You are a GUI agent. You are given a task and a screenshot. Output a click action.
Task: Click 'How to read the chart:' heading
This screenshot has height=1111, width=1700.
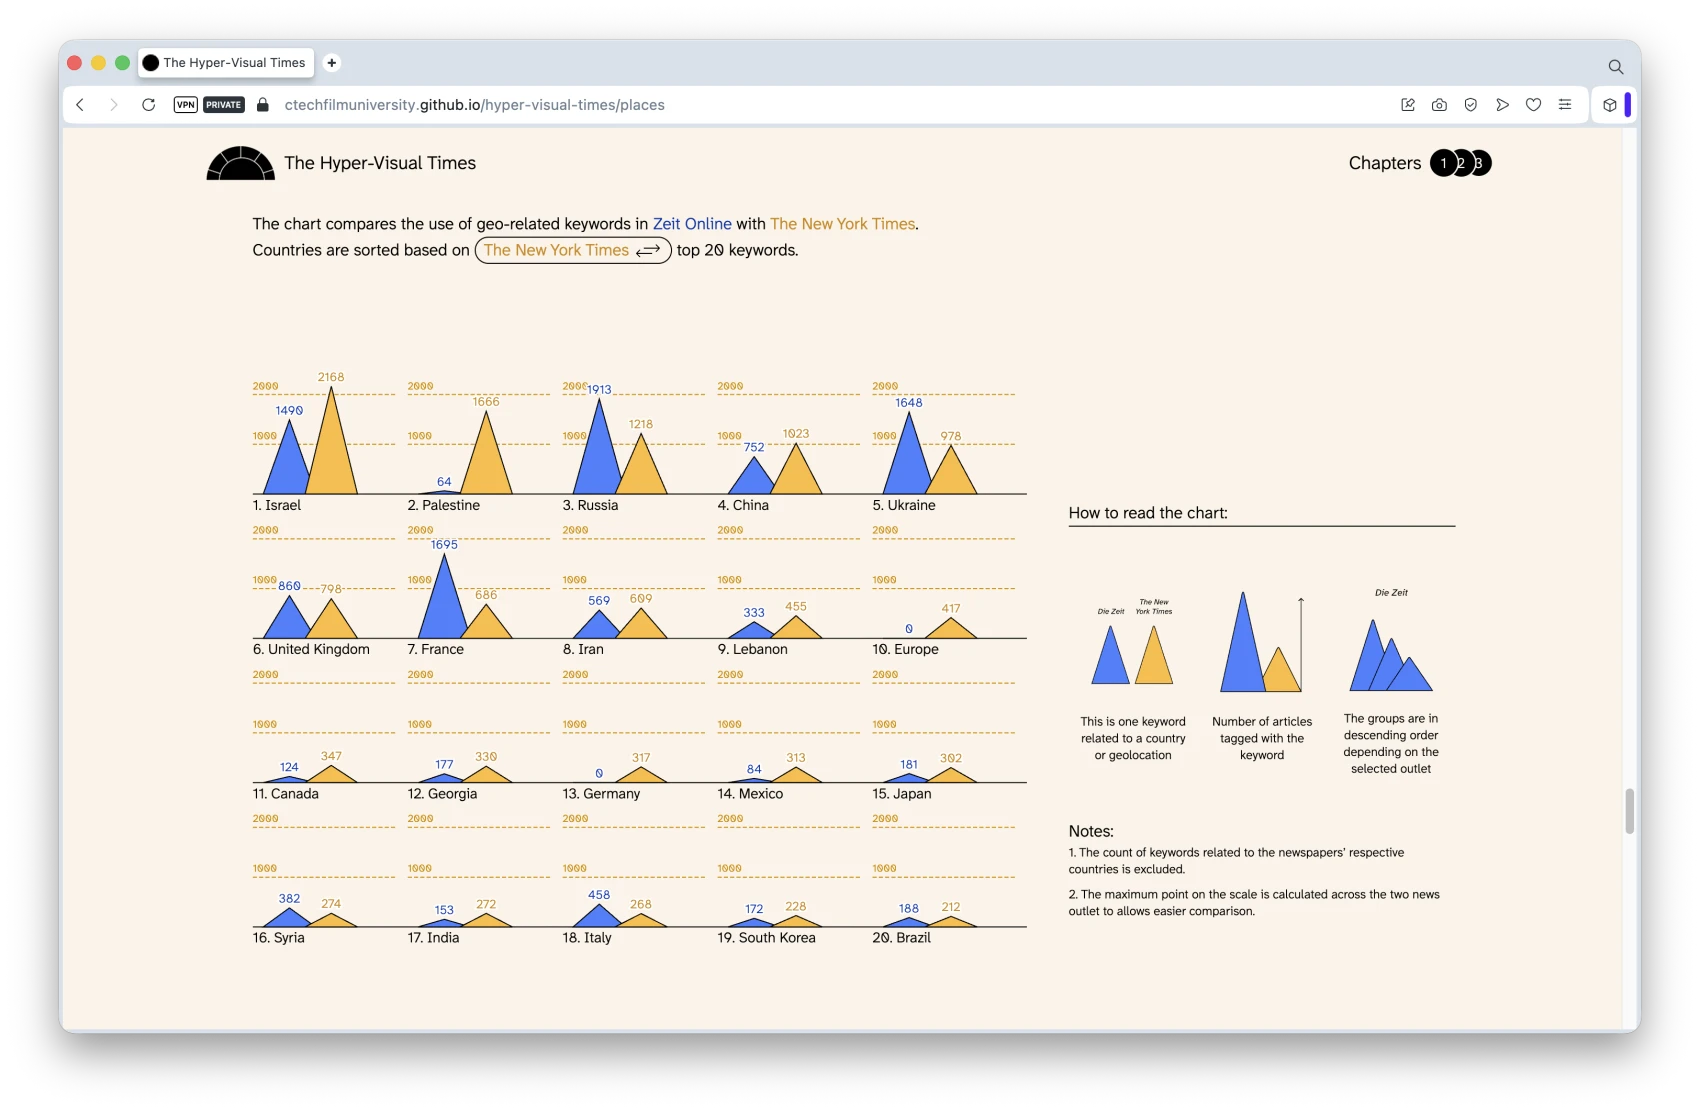click(x=1148, y=513)
